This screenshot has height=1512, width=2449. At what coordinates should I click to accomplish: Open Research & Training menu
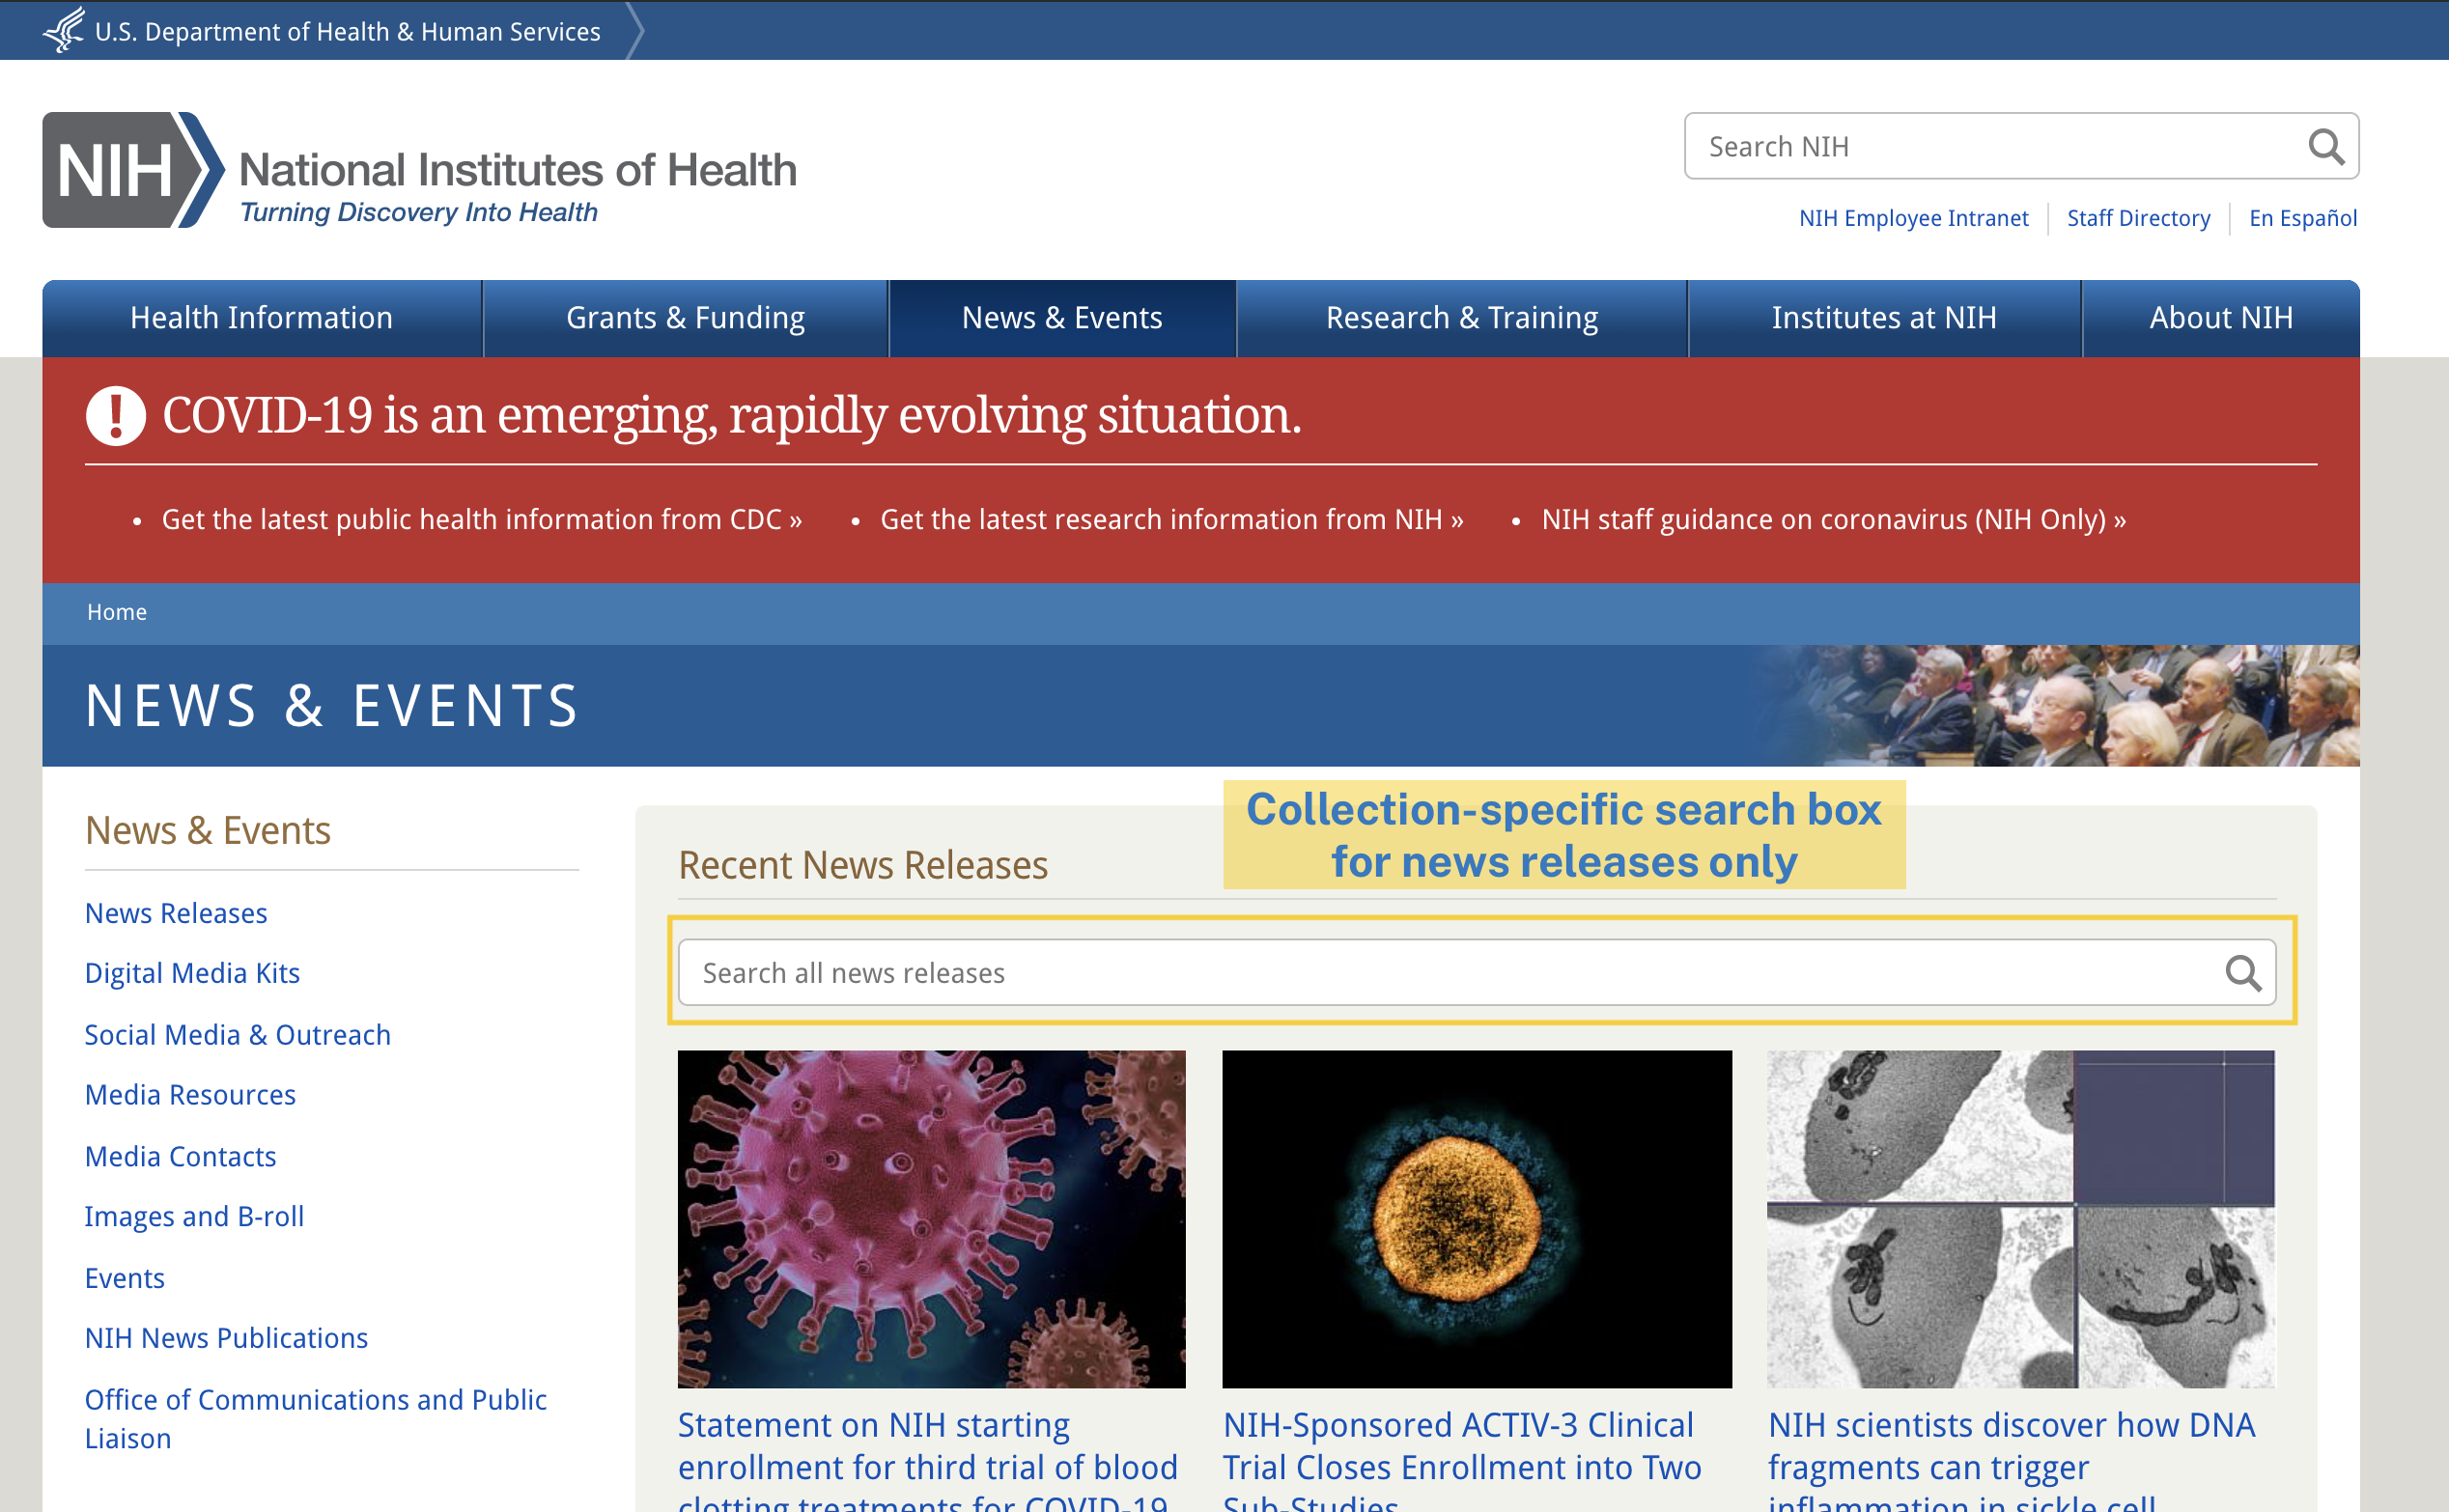point(1462,318)
